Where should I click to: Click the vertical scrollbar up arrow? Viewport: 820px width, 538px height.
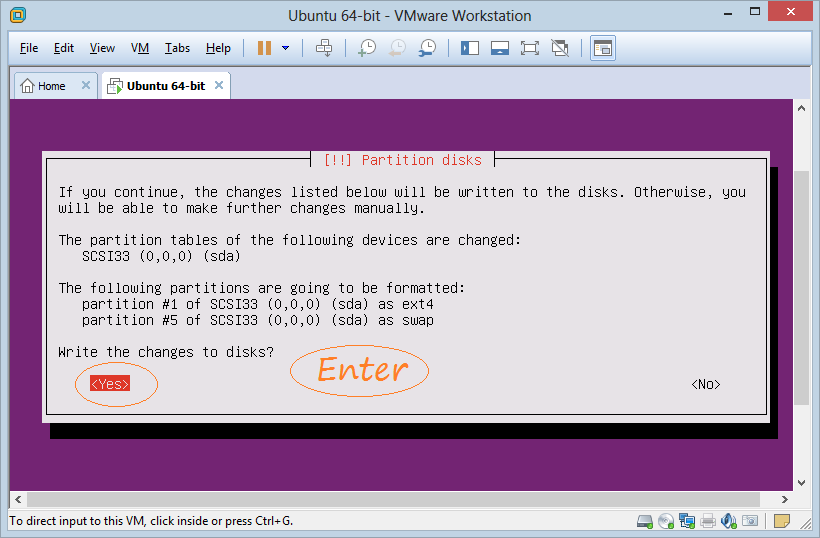(x=801, y=108)
